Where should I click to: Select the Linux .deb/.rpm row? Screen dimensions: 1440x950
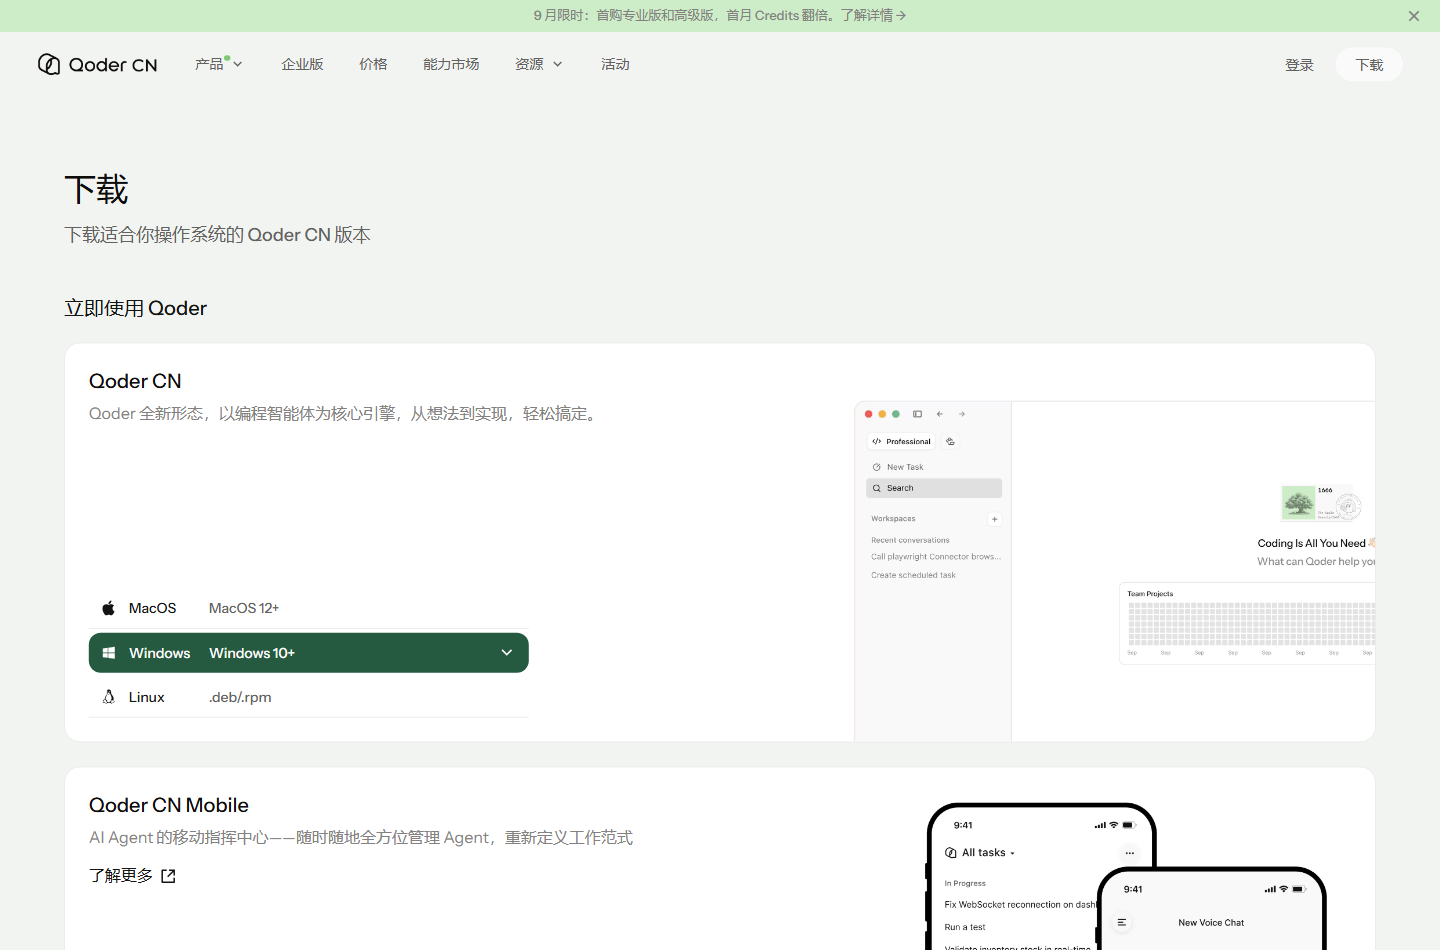point(308,697)
